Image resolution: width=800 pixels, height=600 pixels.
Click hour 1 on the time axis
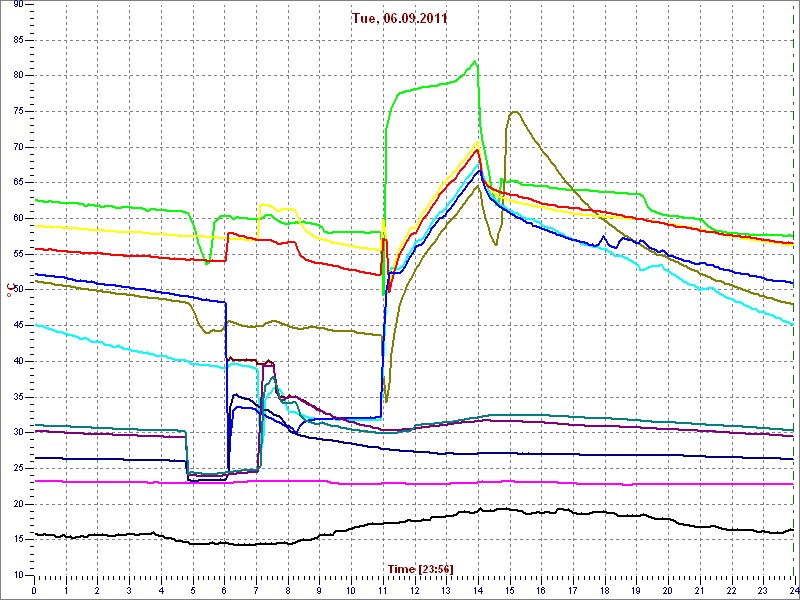(66, 591)
